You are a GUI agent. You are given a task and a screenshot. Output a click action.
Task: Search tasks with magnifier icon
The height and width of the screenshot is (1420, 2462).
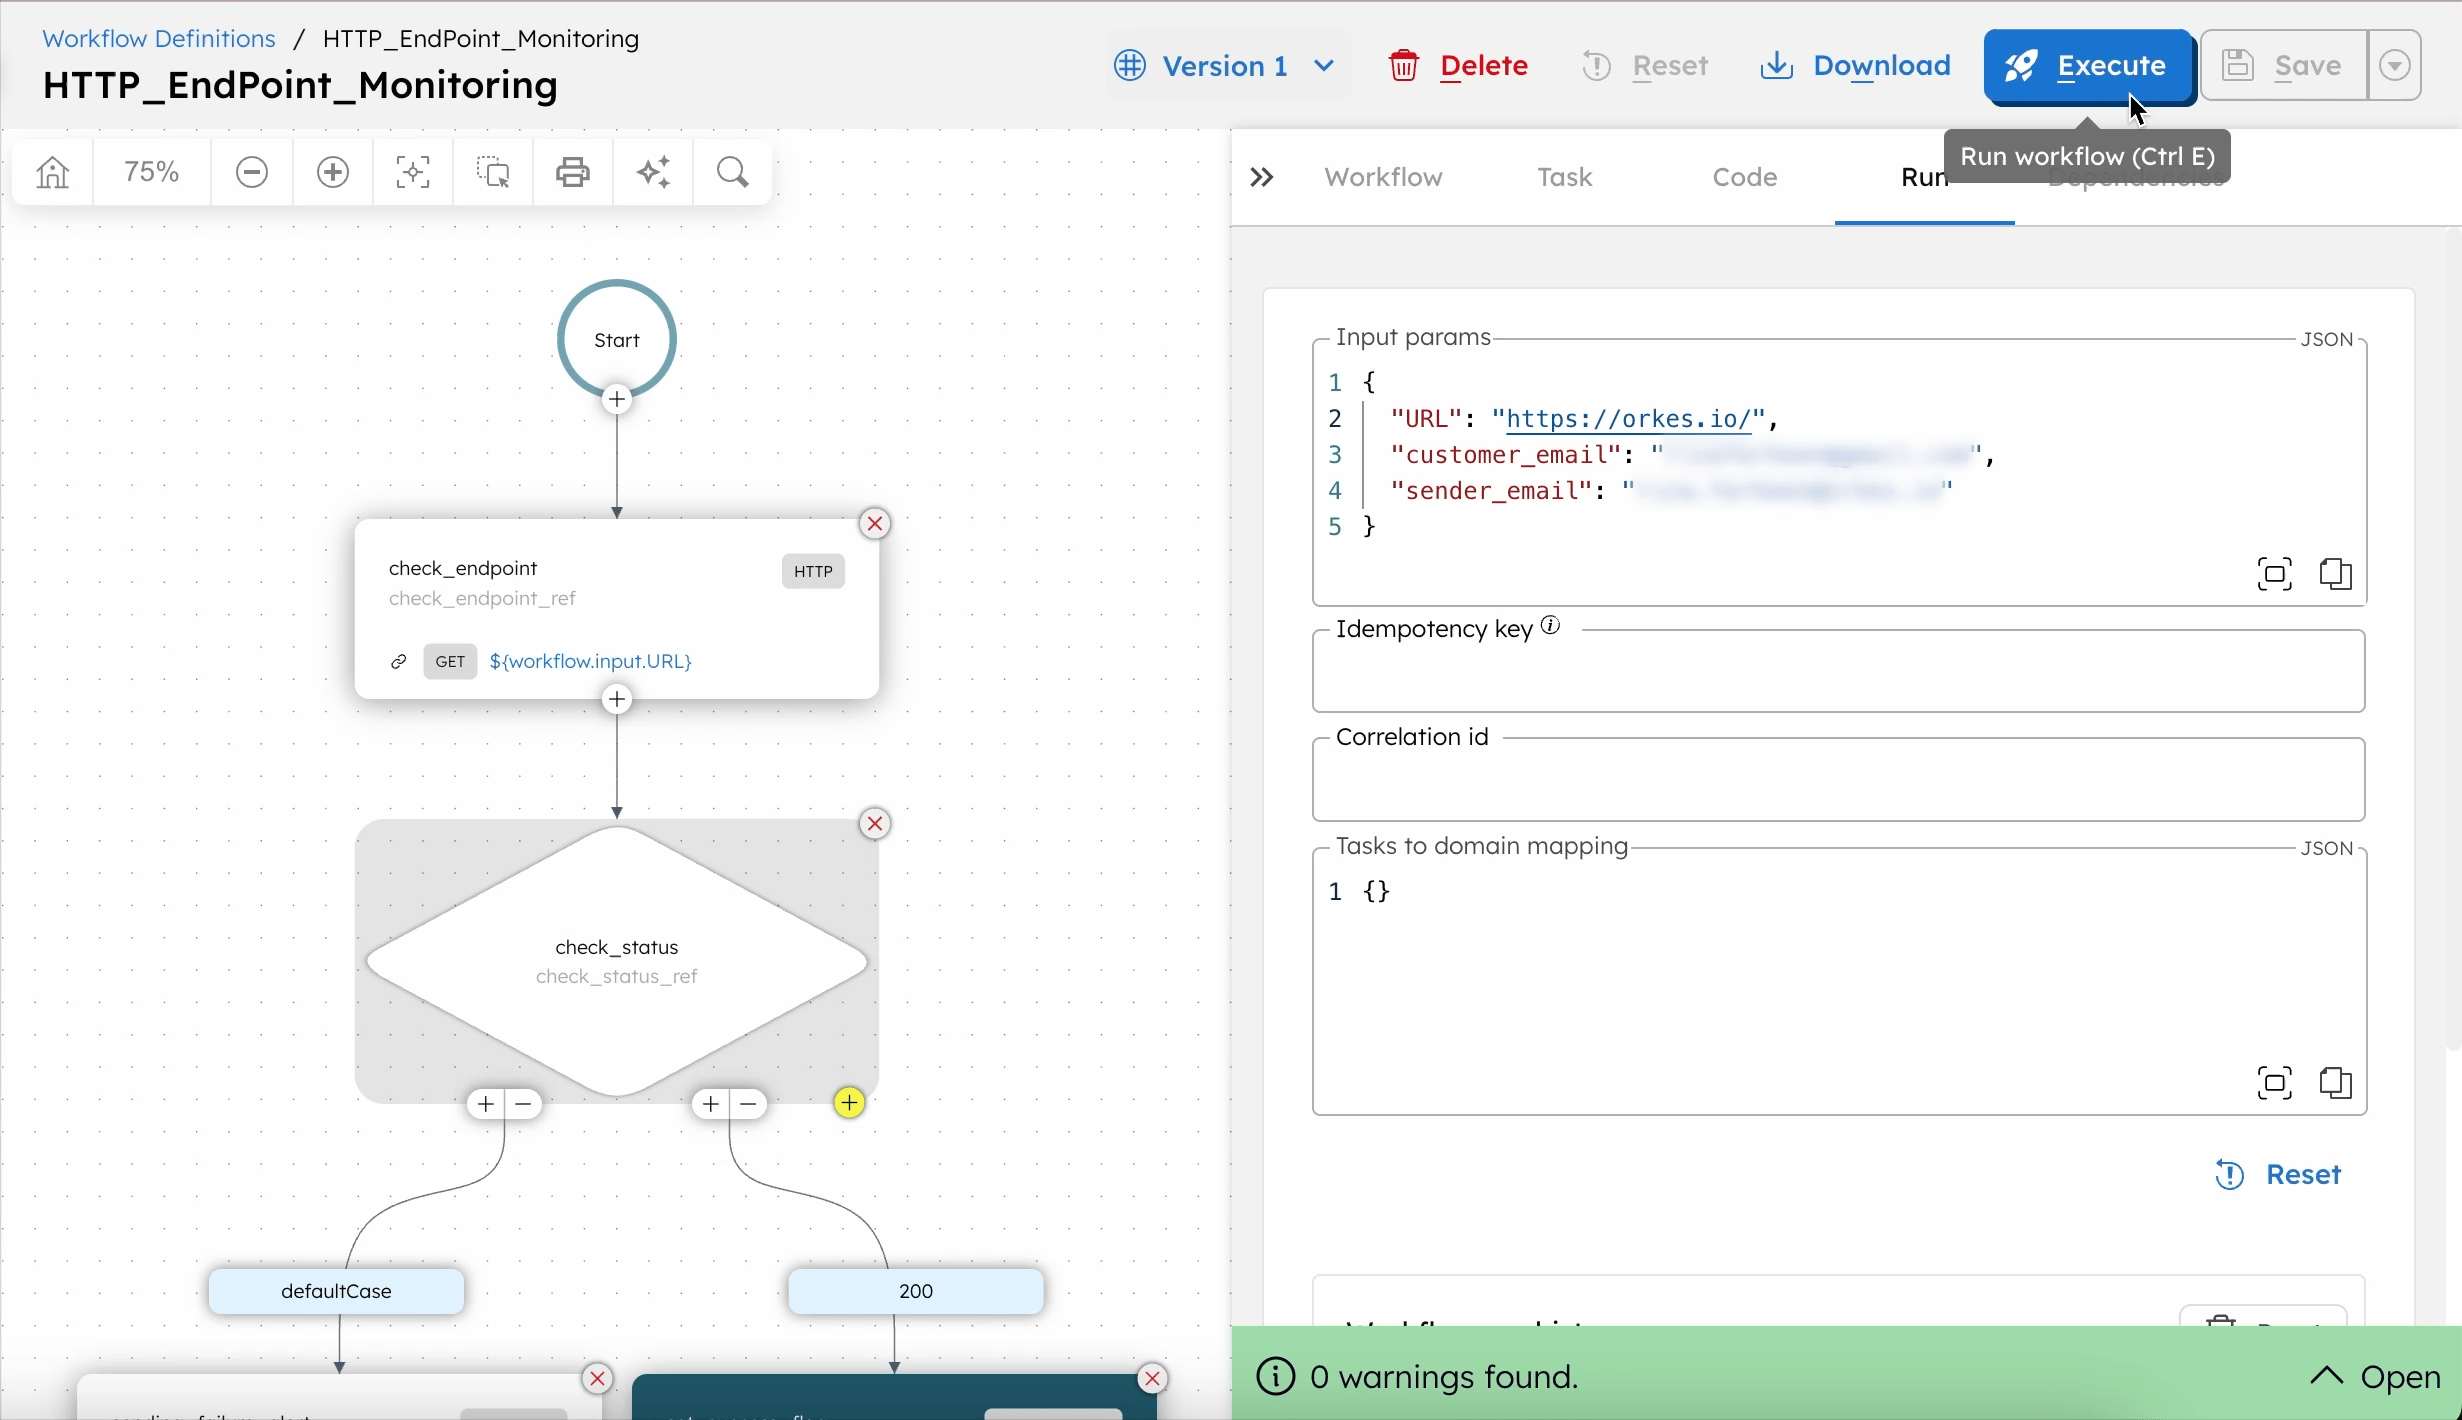(x=733, y=172)
